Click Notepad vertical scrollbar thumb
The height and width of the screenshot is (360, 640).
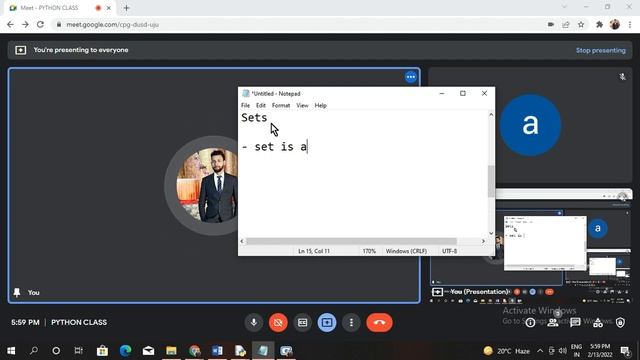coord(491,181)
